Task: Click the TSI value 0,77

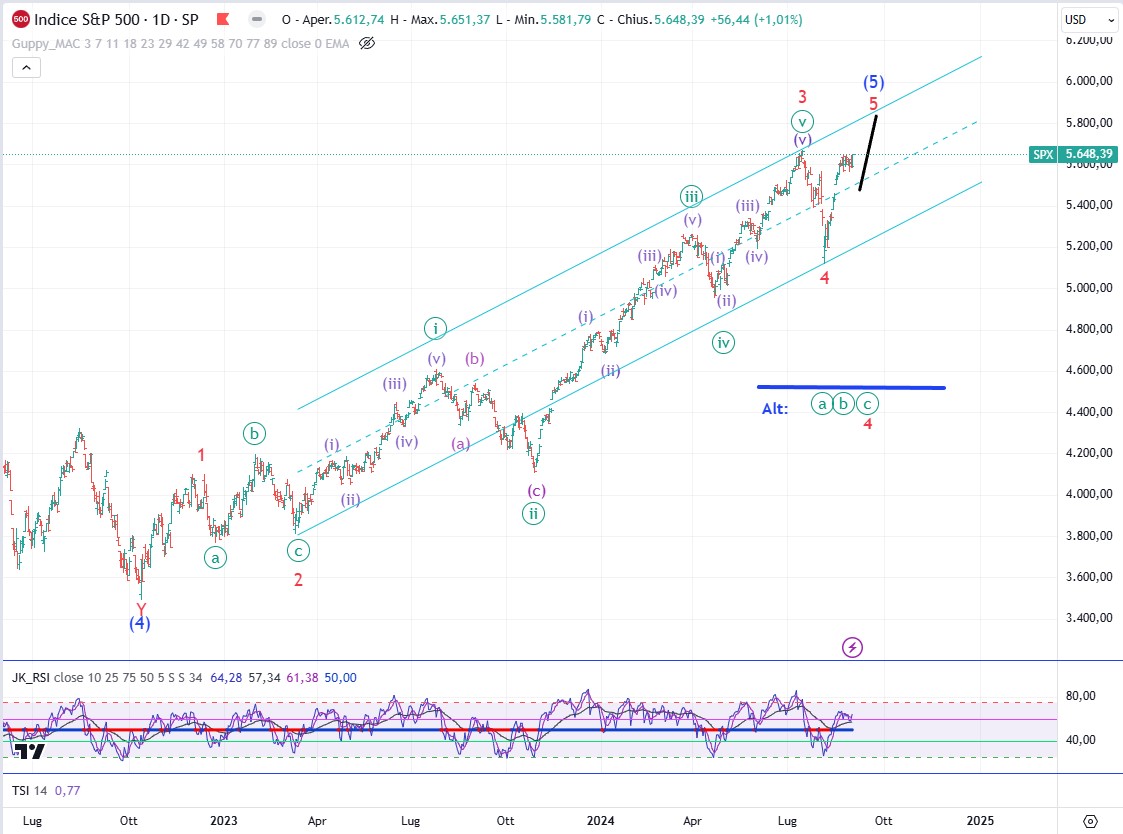Action: (x=67, y=791)
